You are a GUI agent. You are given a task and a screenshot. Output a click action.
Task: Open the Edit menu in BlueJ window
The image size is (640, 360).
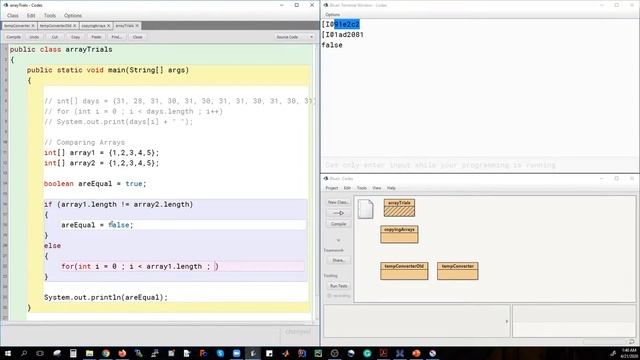347,188
